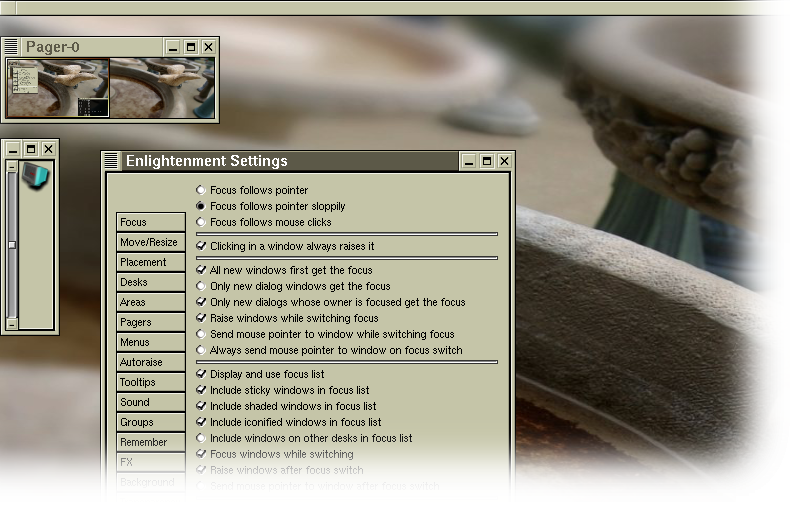Enable Send mouse pointer to window while switching
800x525 pixels.
[x=326, y=334]
